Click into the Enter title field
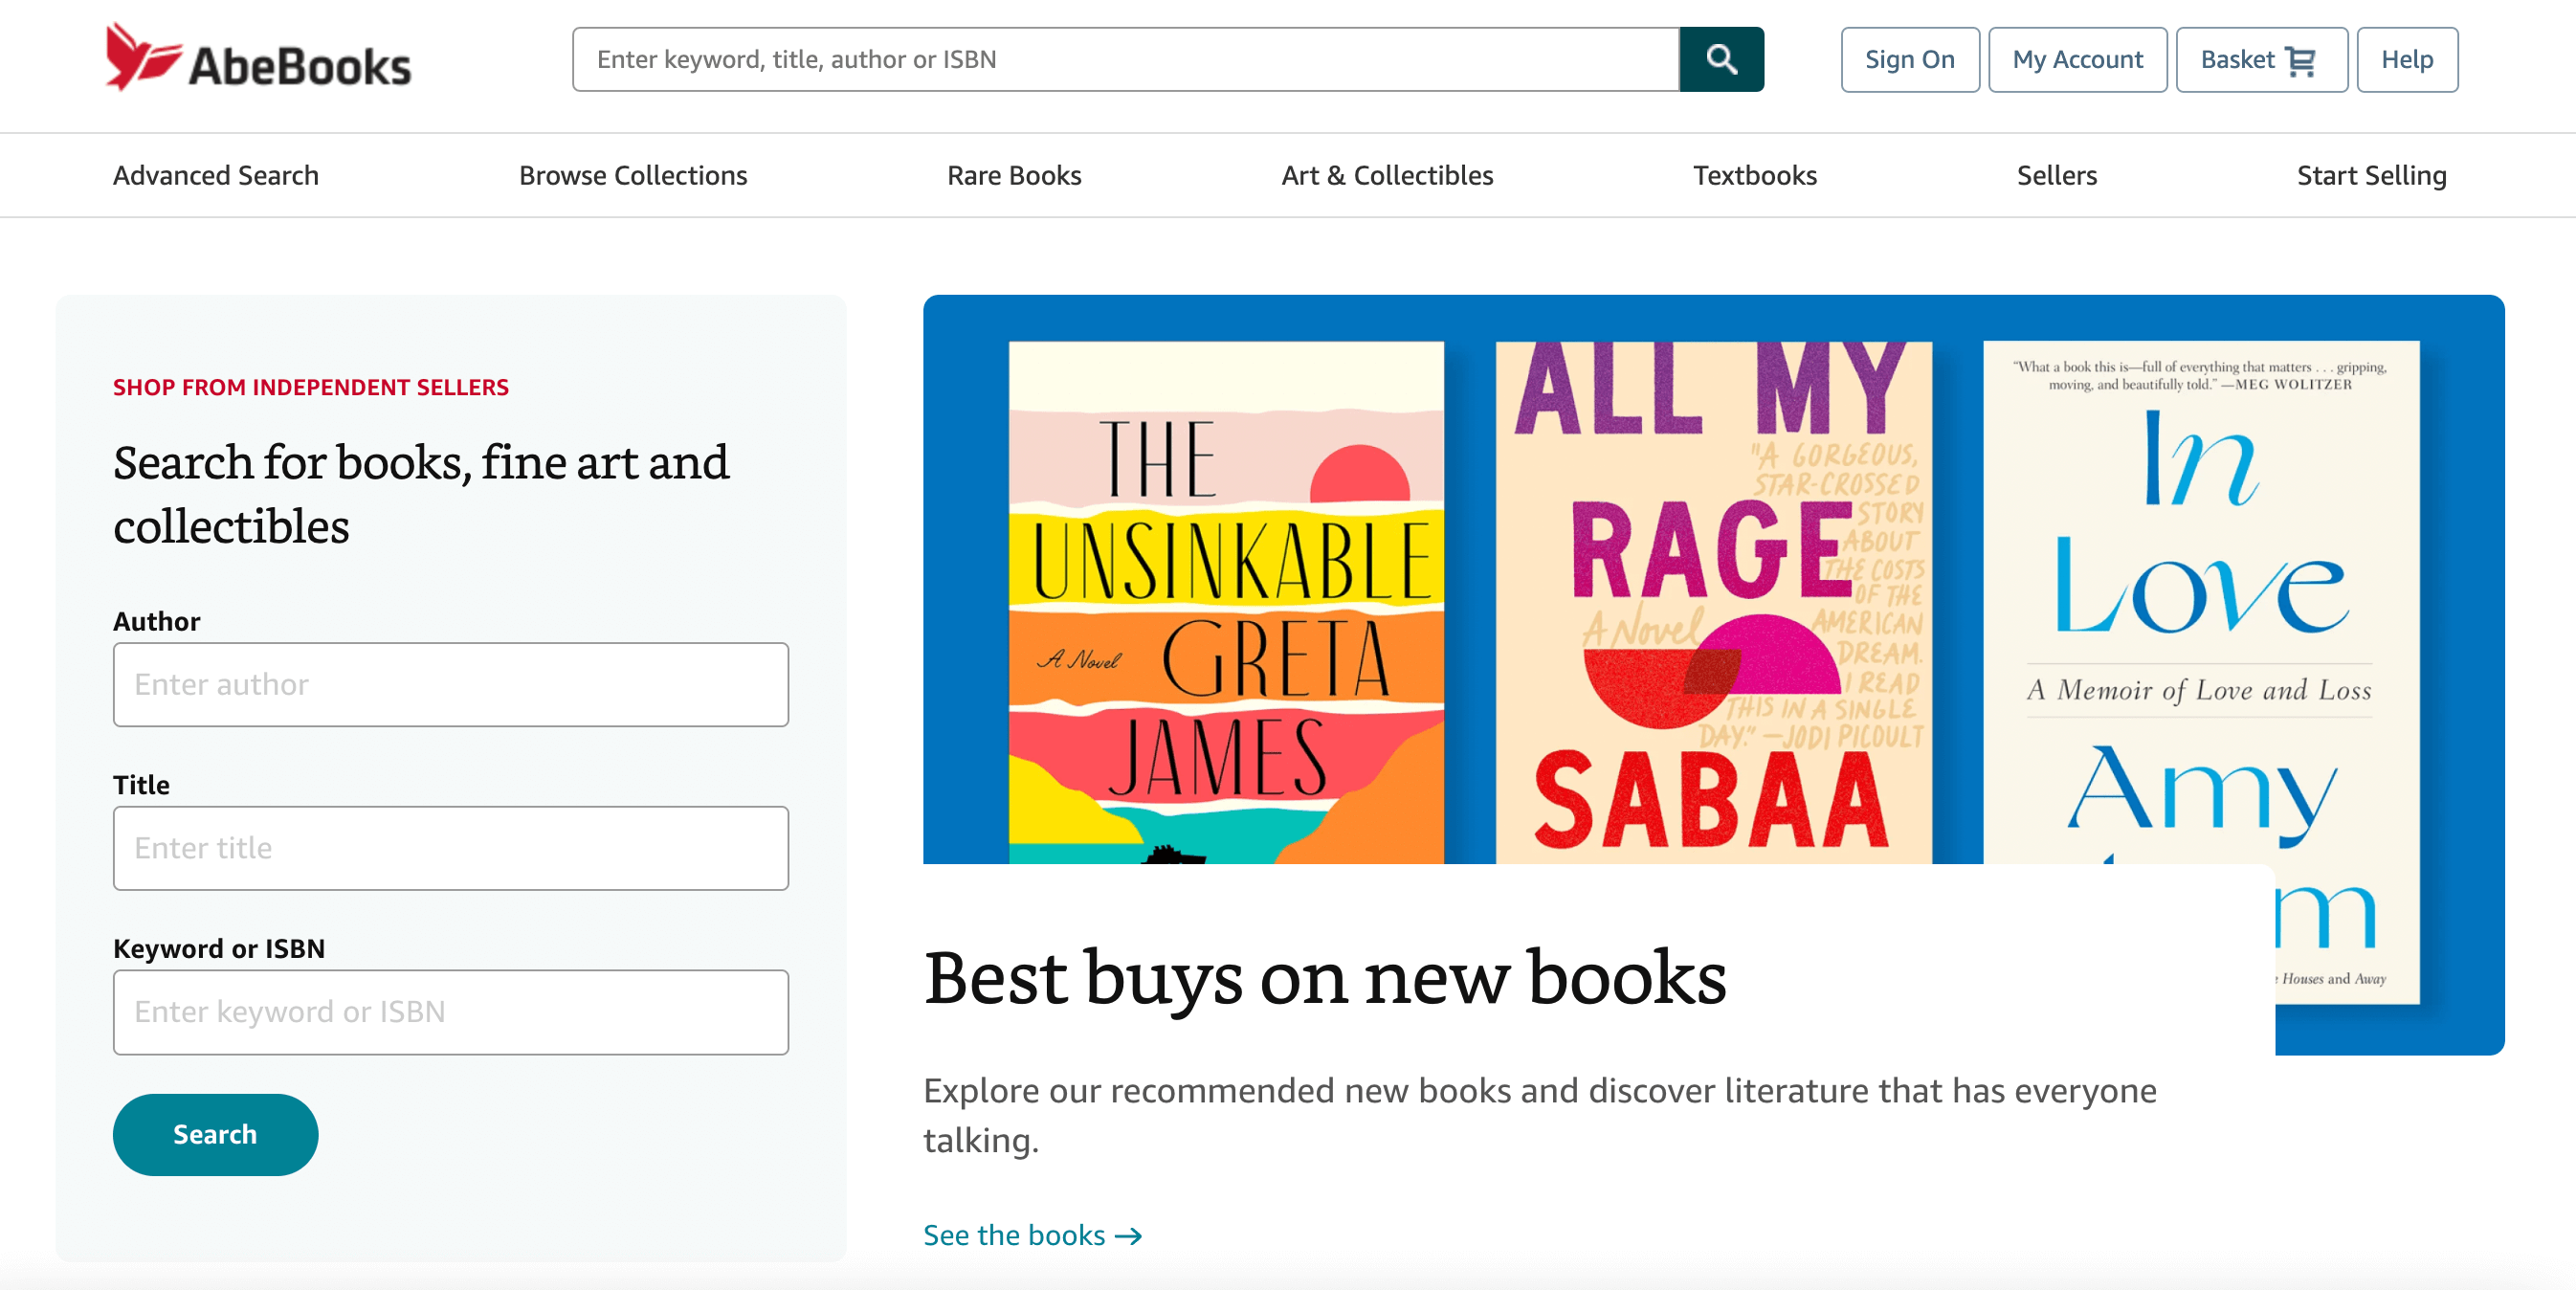Viewport: 2576px width, 1290px height. (450, 848)
